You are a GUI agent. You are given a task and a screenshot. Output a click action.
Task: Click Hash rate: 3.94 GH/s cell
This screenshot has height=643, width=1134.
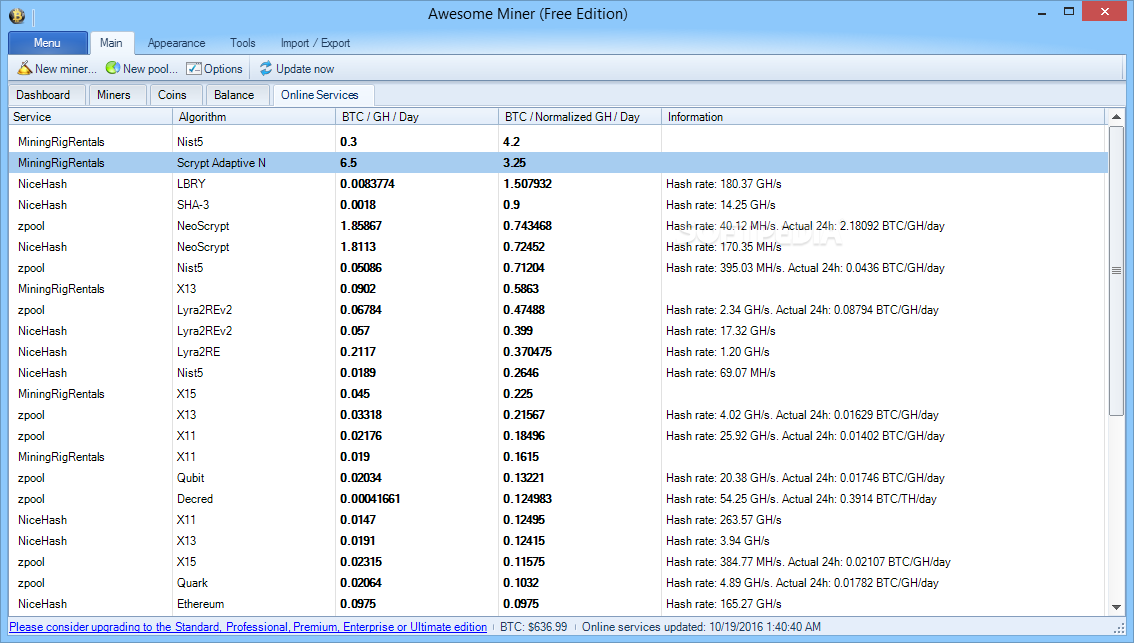[717, 540]
